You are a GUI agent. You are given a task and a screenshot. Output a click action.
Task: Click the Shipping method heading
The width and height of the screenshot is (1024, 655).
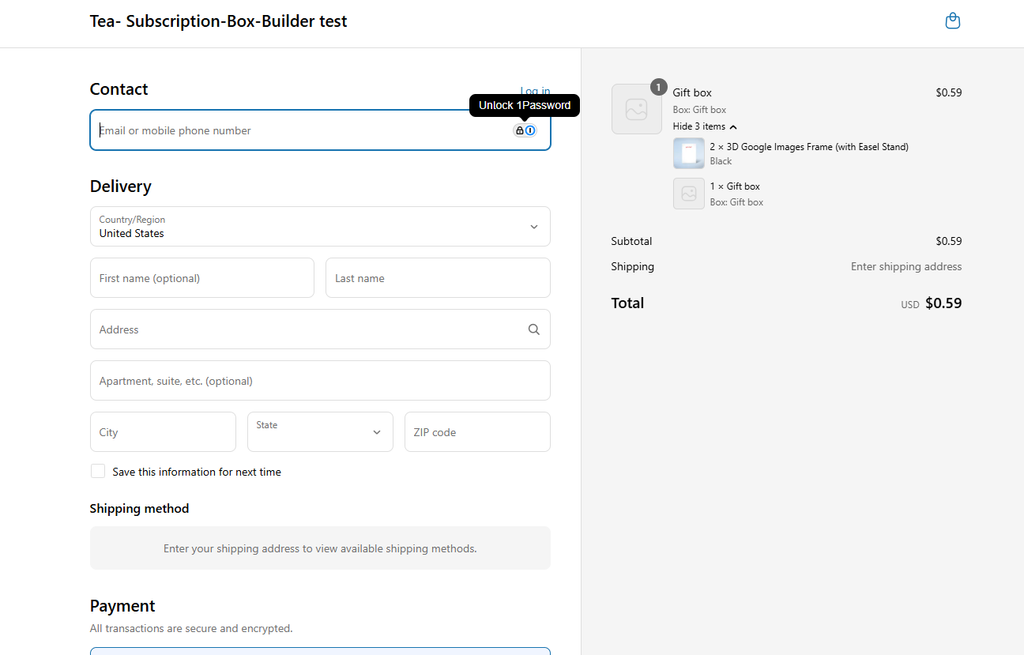tap(139, 509)
